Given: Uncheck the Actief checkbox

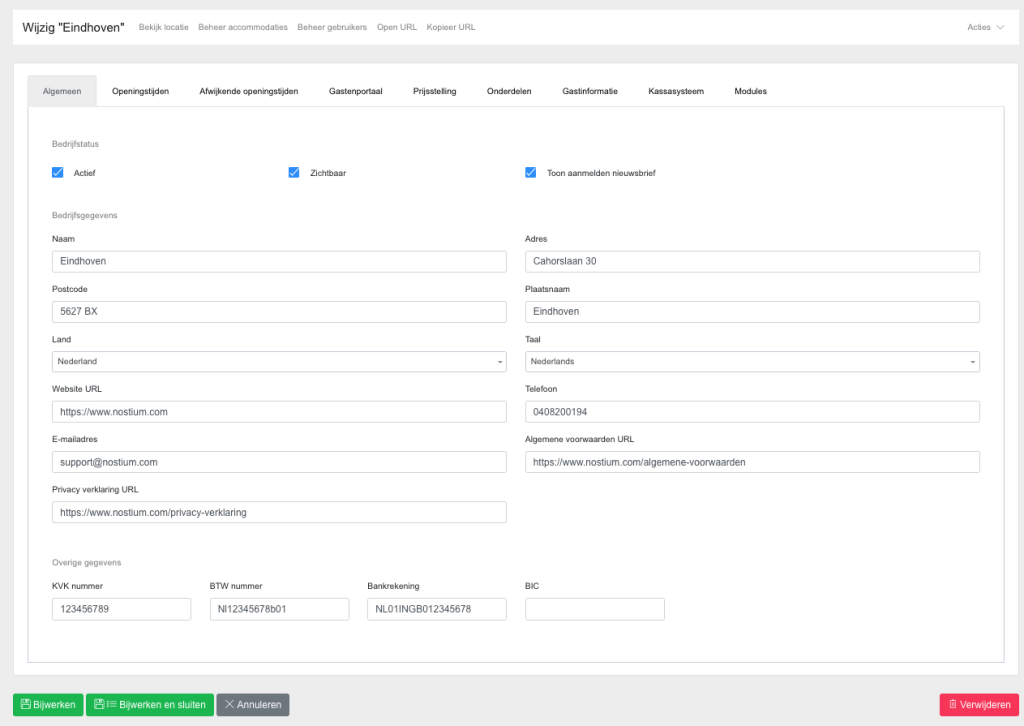Looking at the screenshot, I should click(58, 172).
